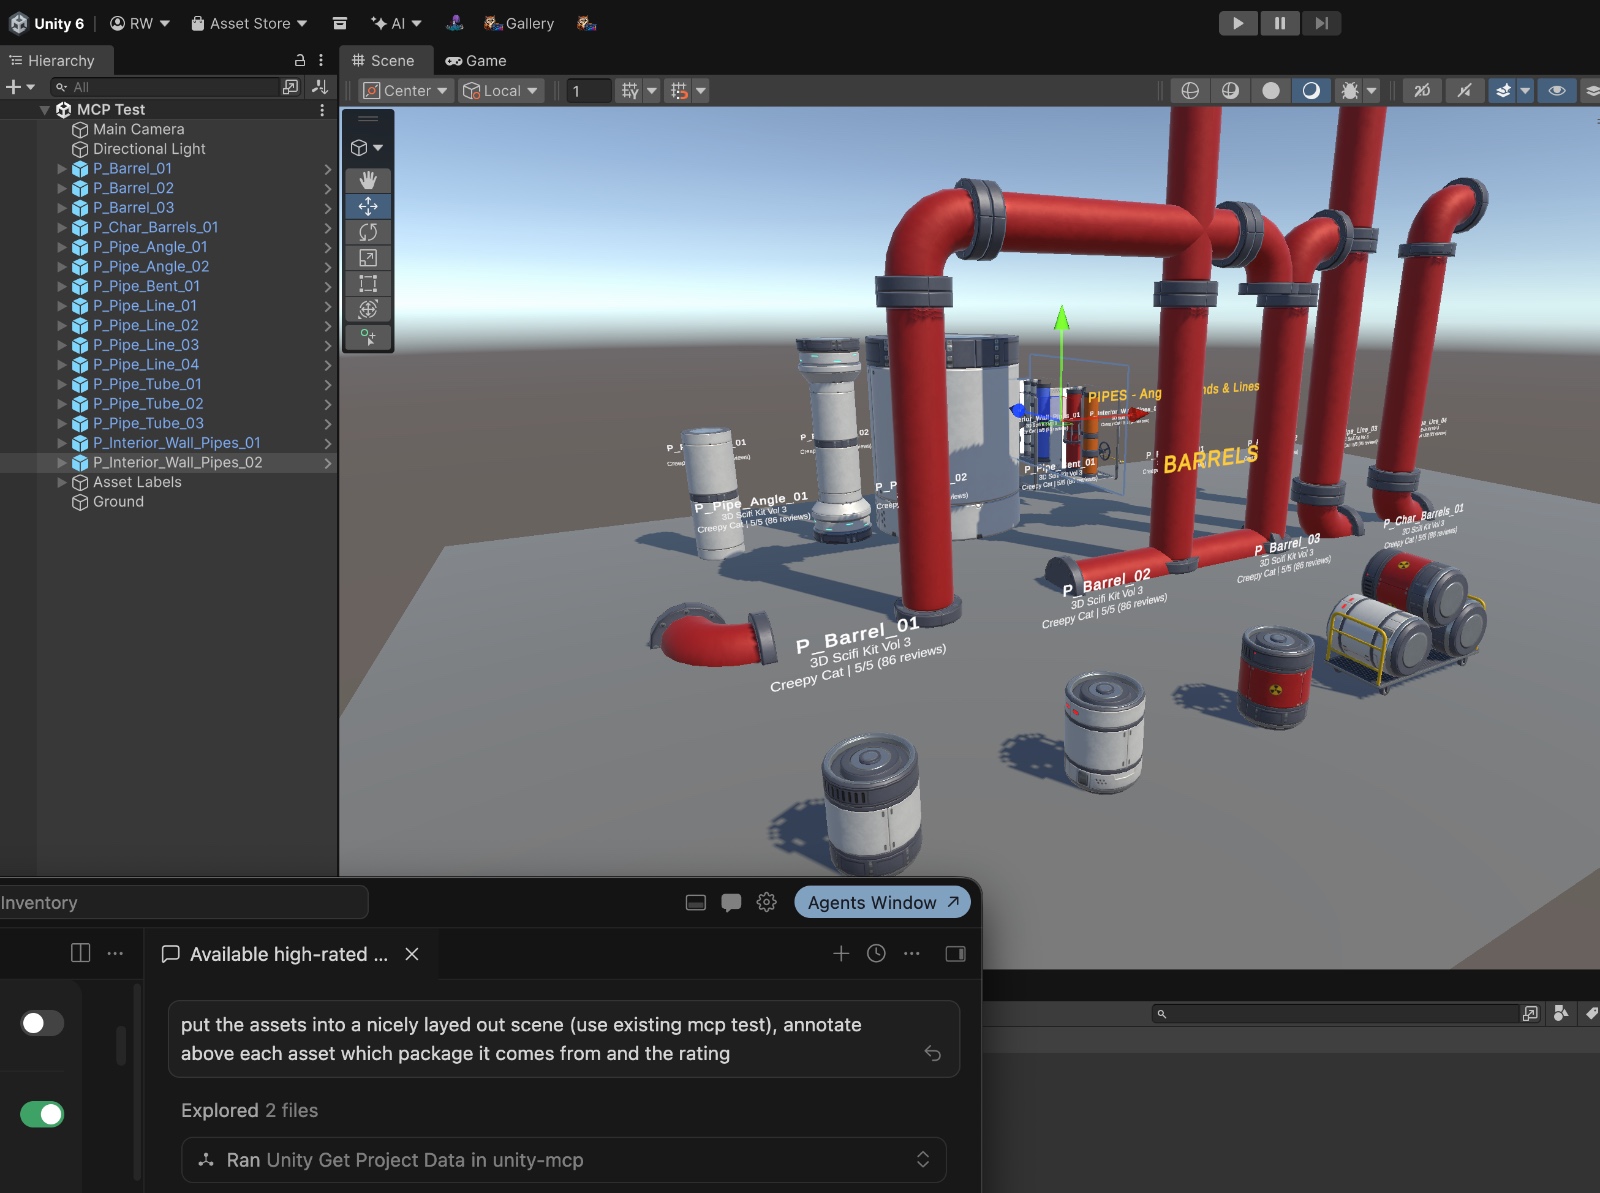
Task: Click the Pause button
Action: coord(1280,23)
